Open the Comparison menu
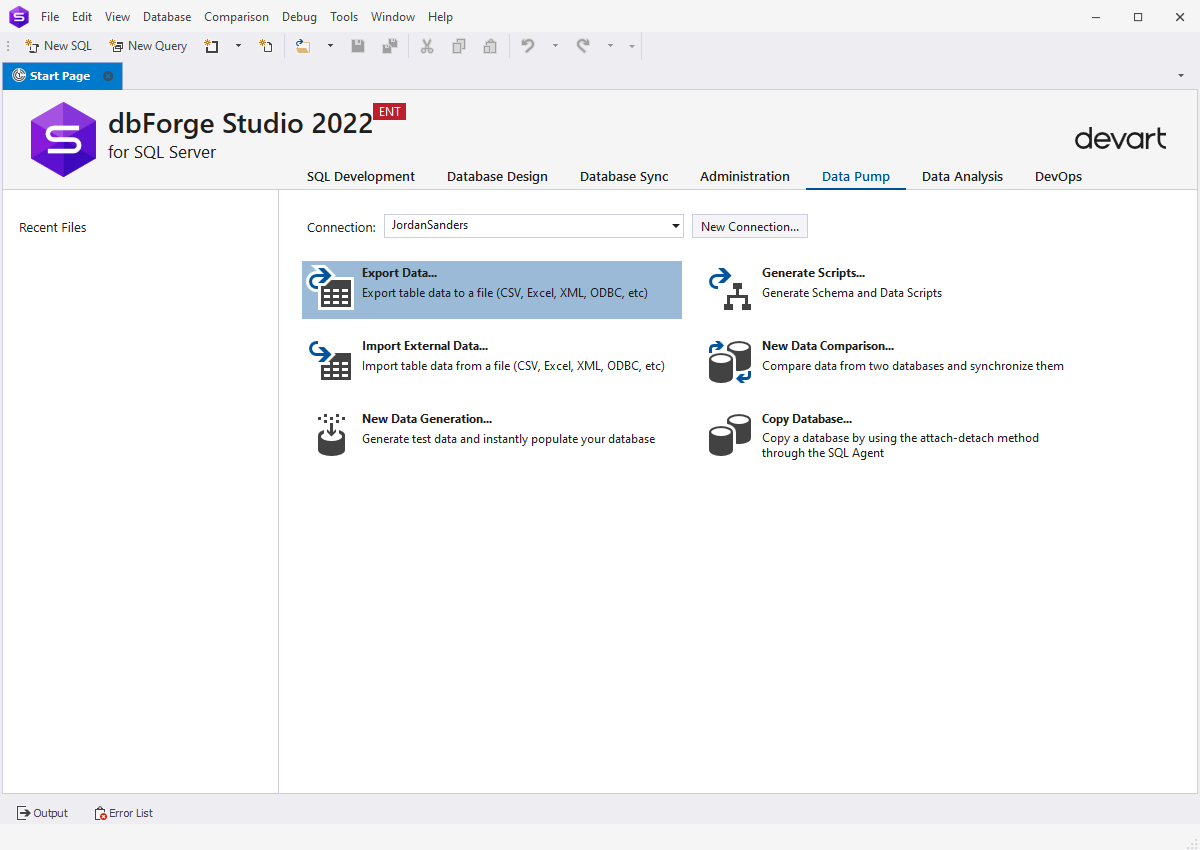 point(236,16)
